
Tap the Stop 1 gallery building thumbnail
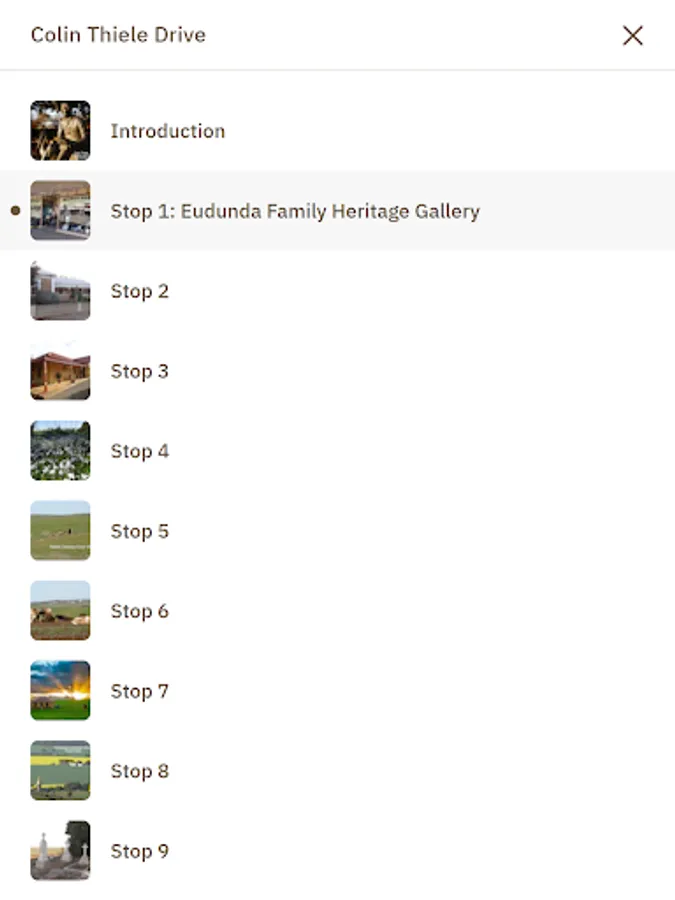pyautogui.click(x=60, y=211)
